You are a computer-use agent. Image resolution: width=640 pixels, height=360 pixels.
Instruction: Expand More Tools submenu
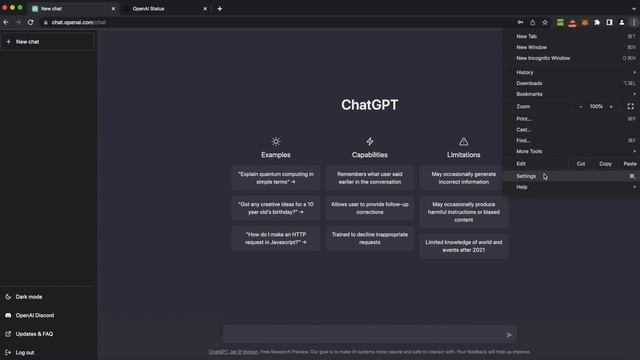[571, 151]
